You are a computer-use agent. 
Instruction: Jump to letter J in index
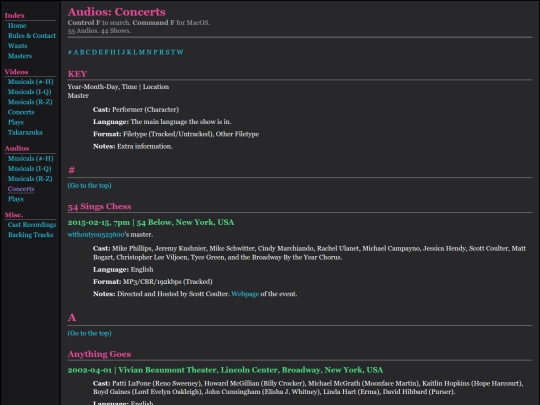123,52
